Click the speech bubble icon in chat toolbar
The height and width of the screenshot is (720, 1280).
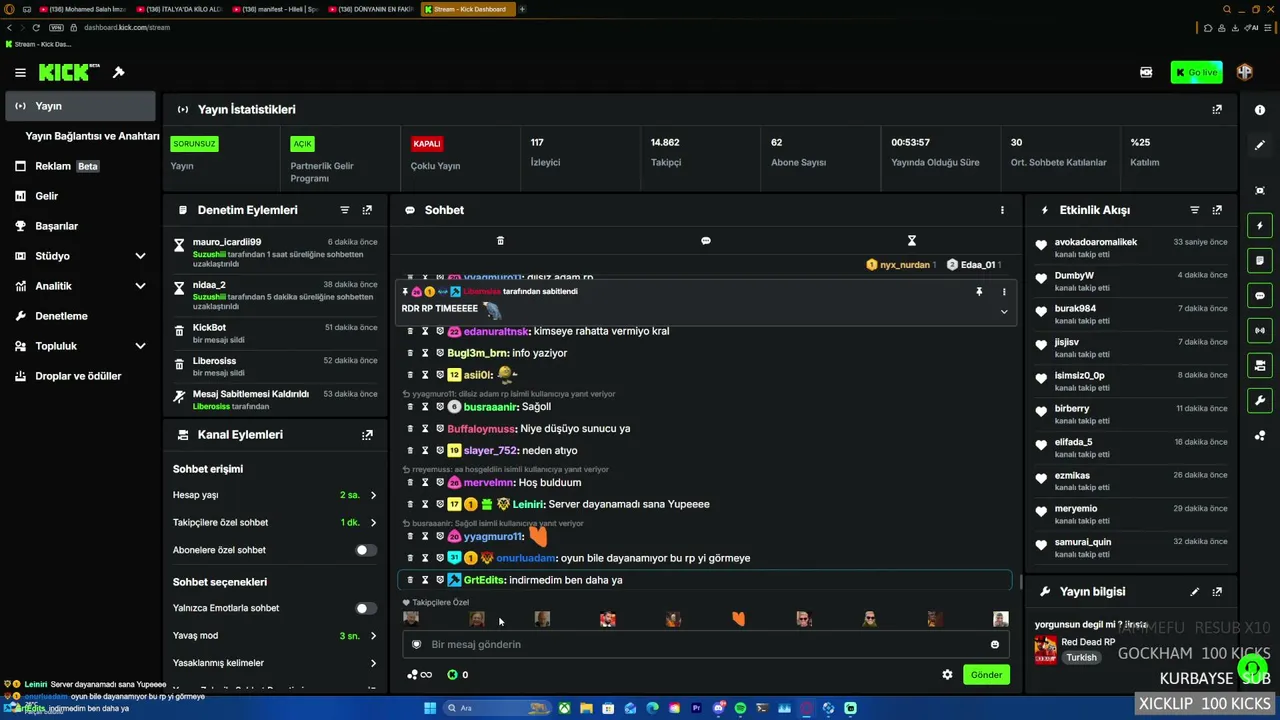706,241
